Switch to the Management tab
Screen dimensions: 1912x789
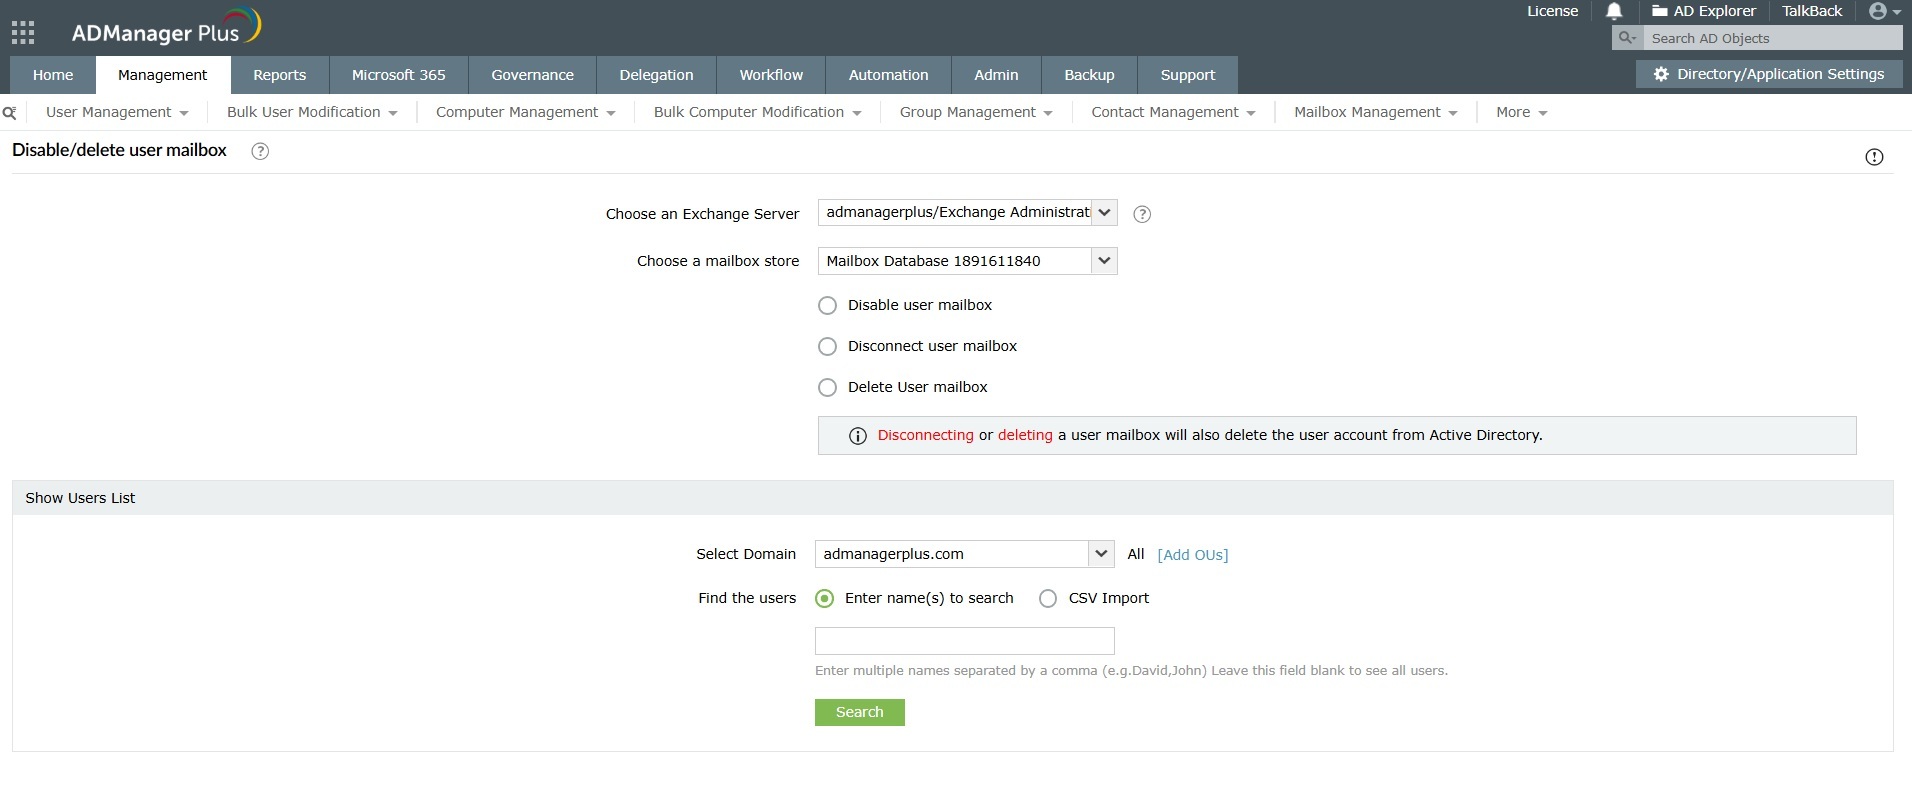(x=163, y=75)
